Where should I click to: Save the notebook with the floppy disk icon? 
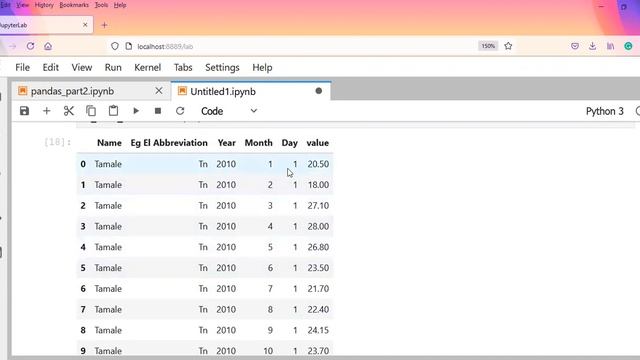(x=24, y=111)
